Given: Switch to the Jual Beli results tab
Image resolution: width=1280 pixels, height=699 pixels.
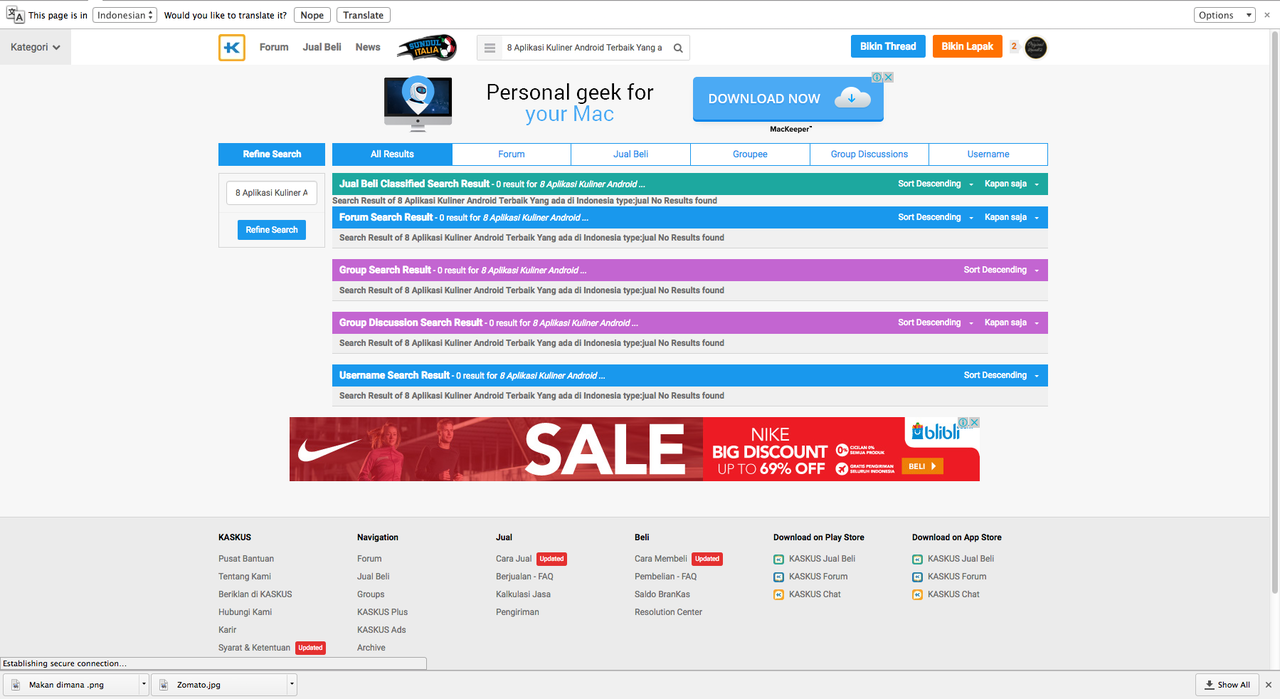Looking at the screenshot, I should coord(631,154).
